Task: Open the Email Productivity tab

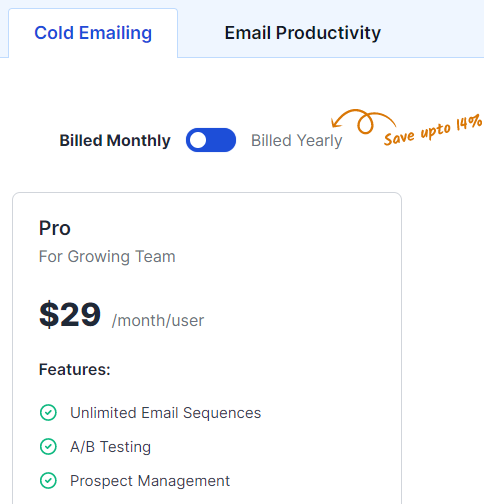Action: tap(303, 33)
